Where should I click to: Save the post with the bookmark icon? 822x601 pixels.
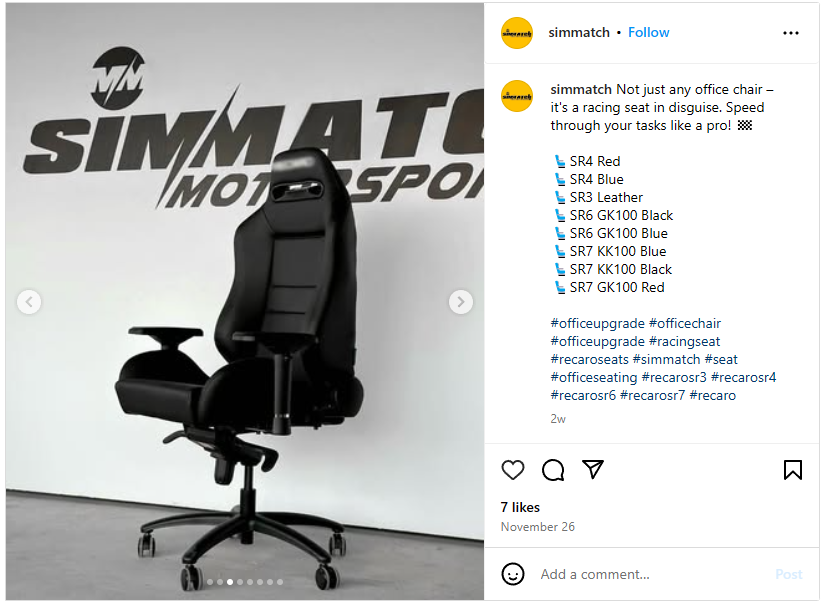pos(793,470)
